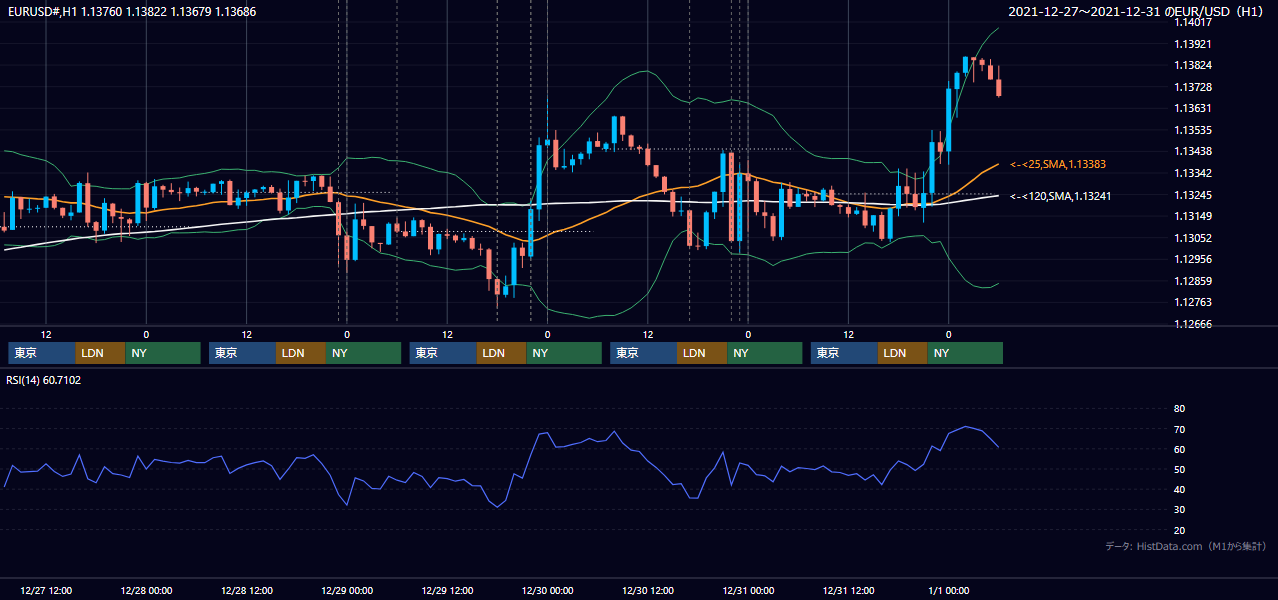The width and height of the screenshot is (1278, 600).
Task: Click the 12/30 00:00 time axis label
Action: (x=547, y=591)
